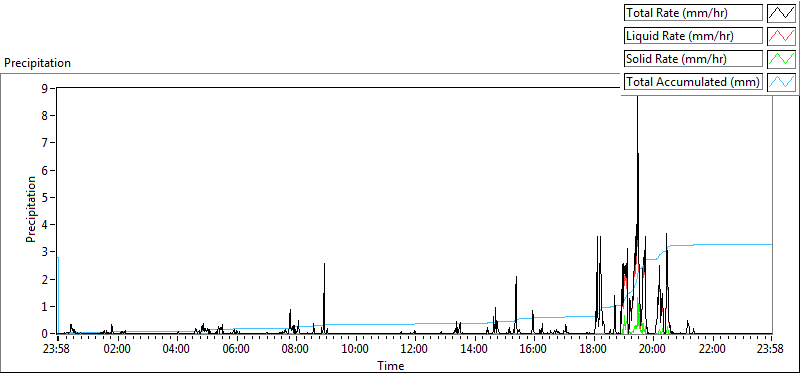This screenshot has height=373, width=800.
Task: Click the 20:00 tick label on time axis
Action: point(653,350)
